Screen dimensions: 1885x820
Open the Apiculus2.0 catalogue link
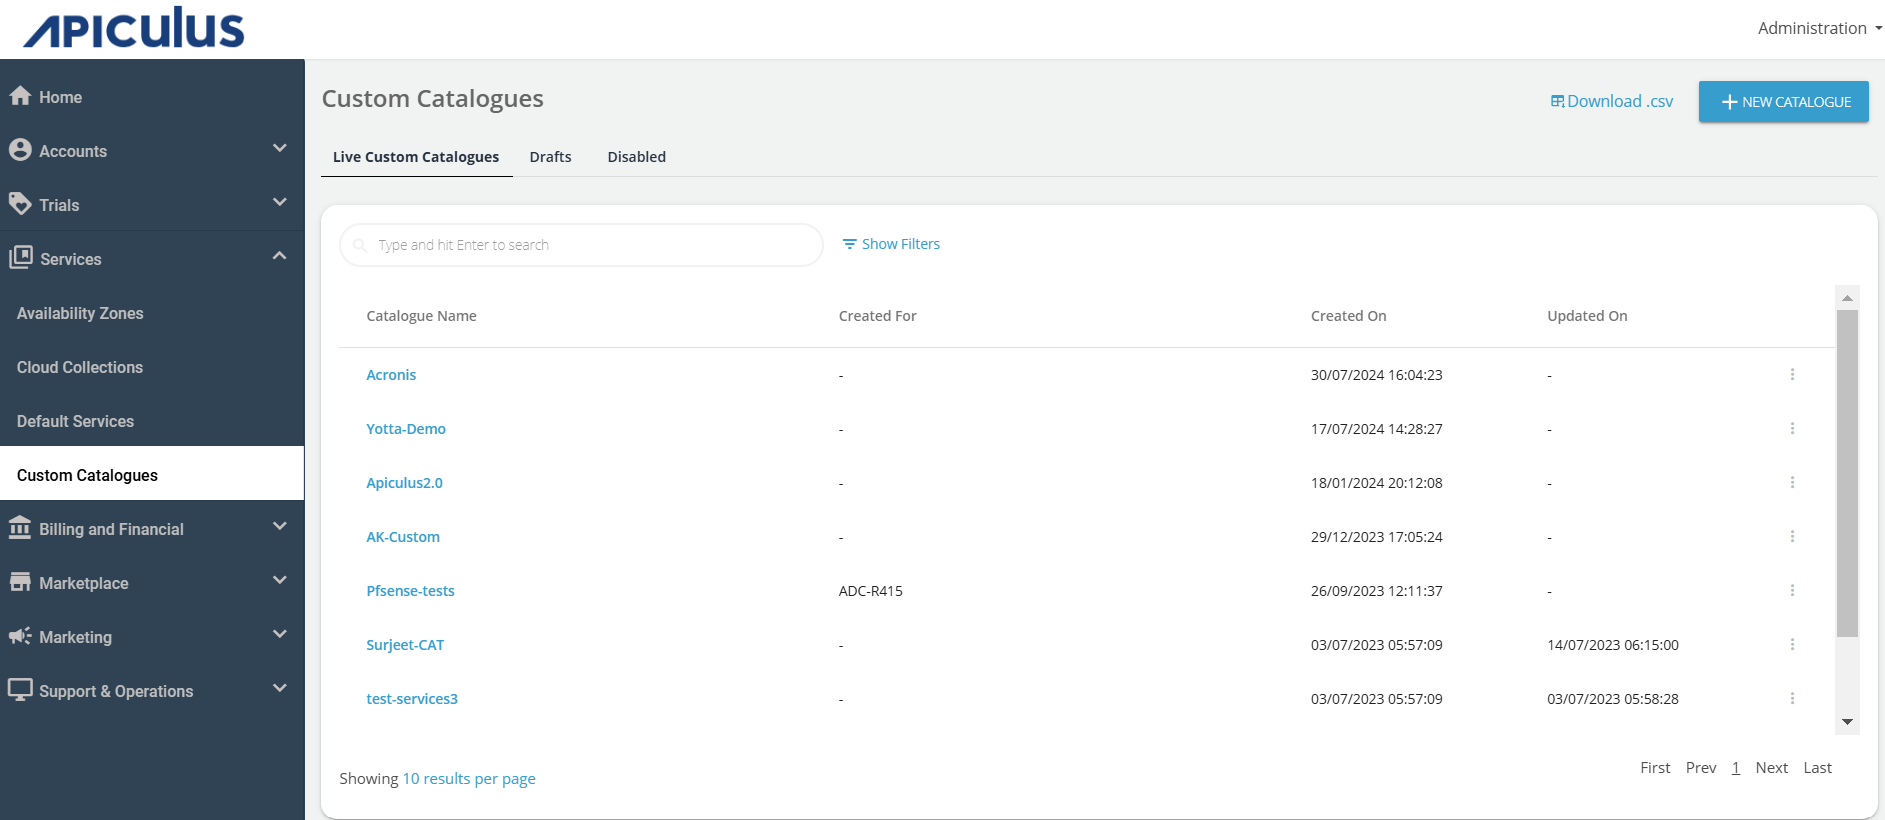[404, 483]
